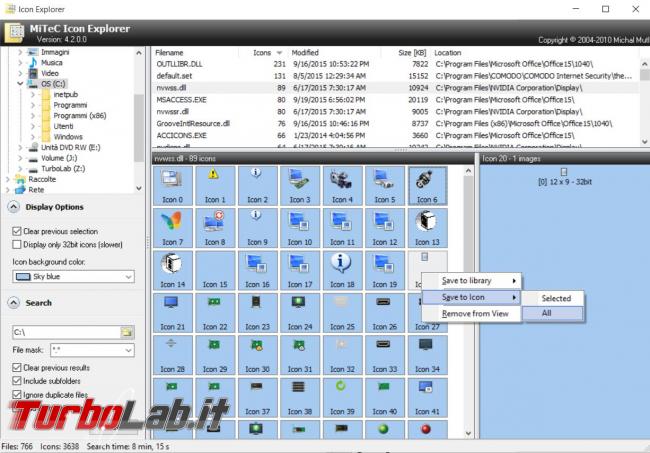Expand the TurboLab (Z:) drive node
650x453 pixels.
coord(20,169)
